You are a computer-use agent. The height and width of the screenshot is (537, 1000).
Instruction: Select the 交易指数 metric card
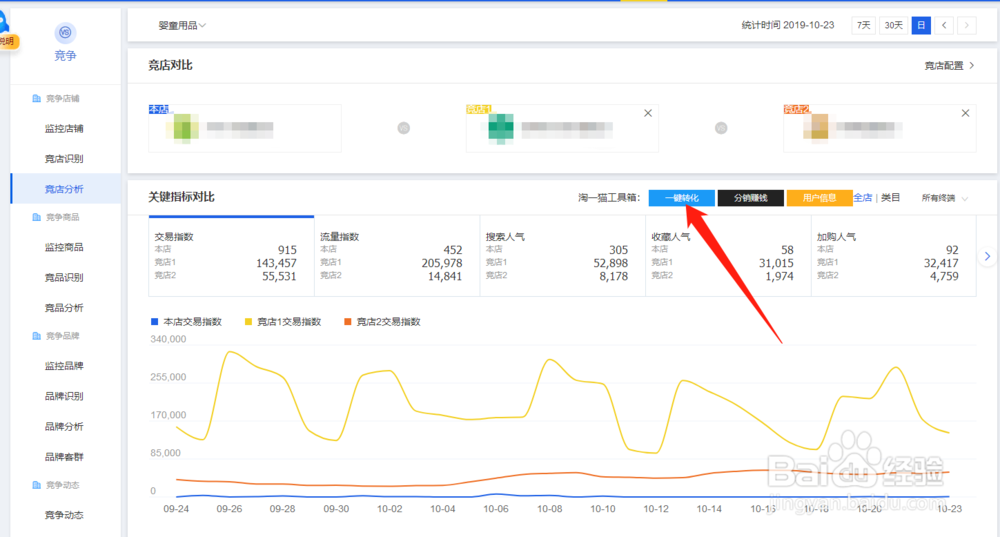[231, 256]
